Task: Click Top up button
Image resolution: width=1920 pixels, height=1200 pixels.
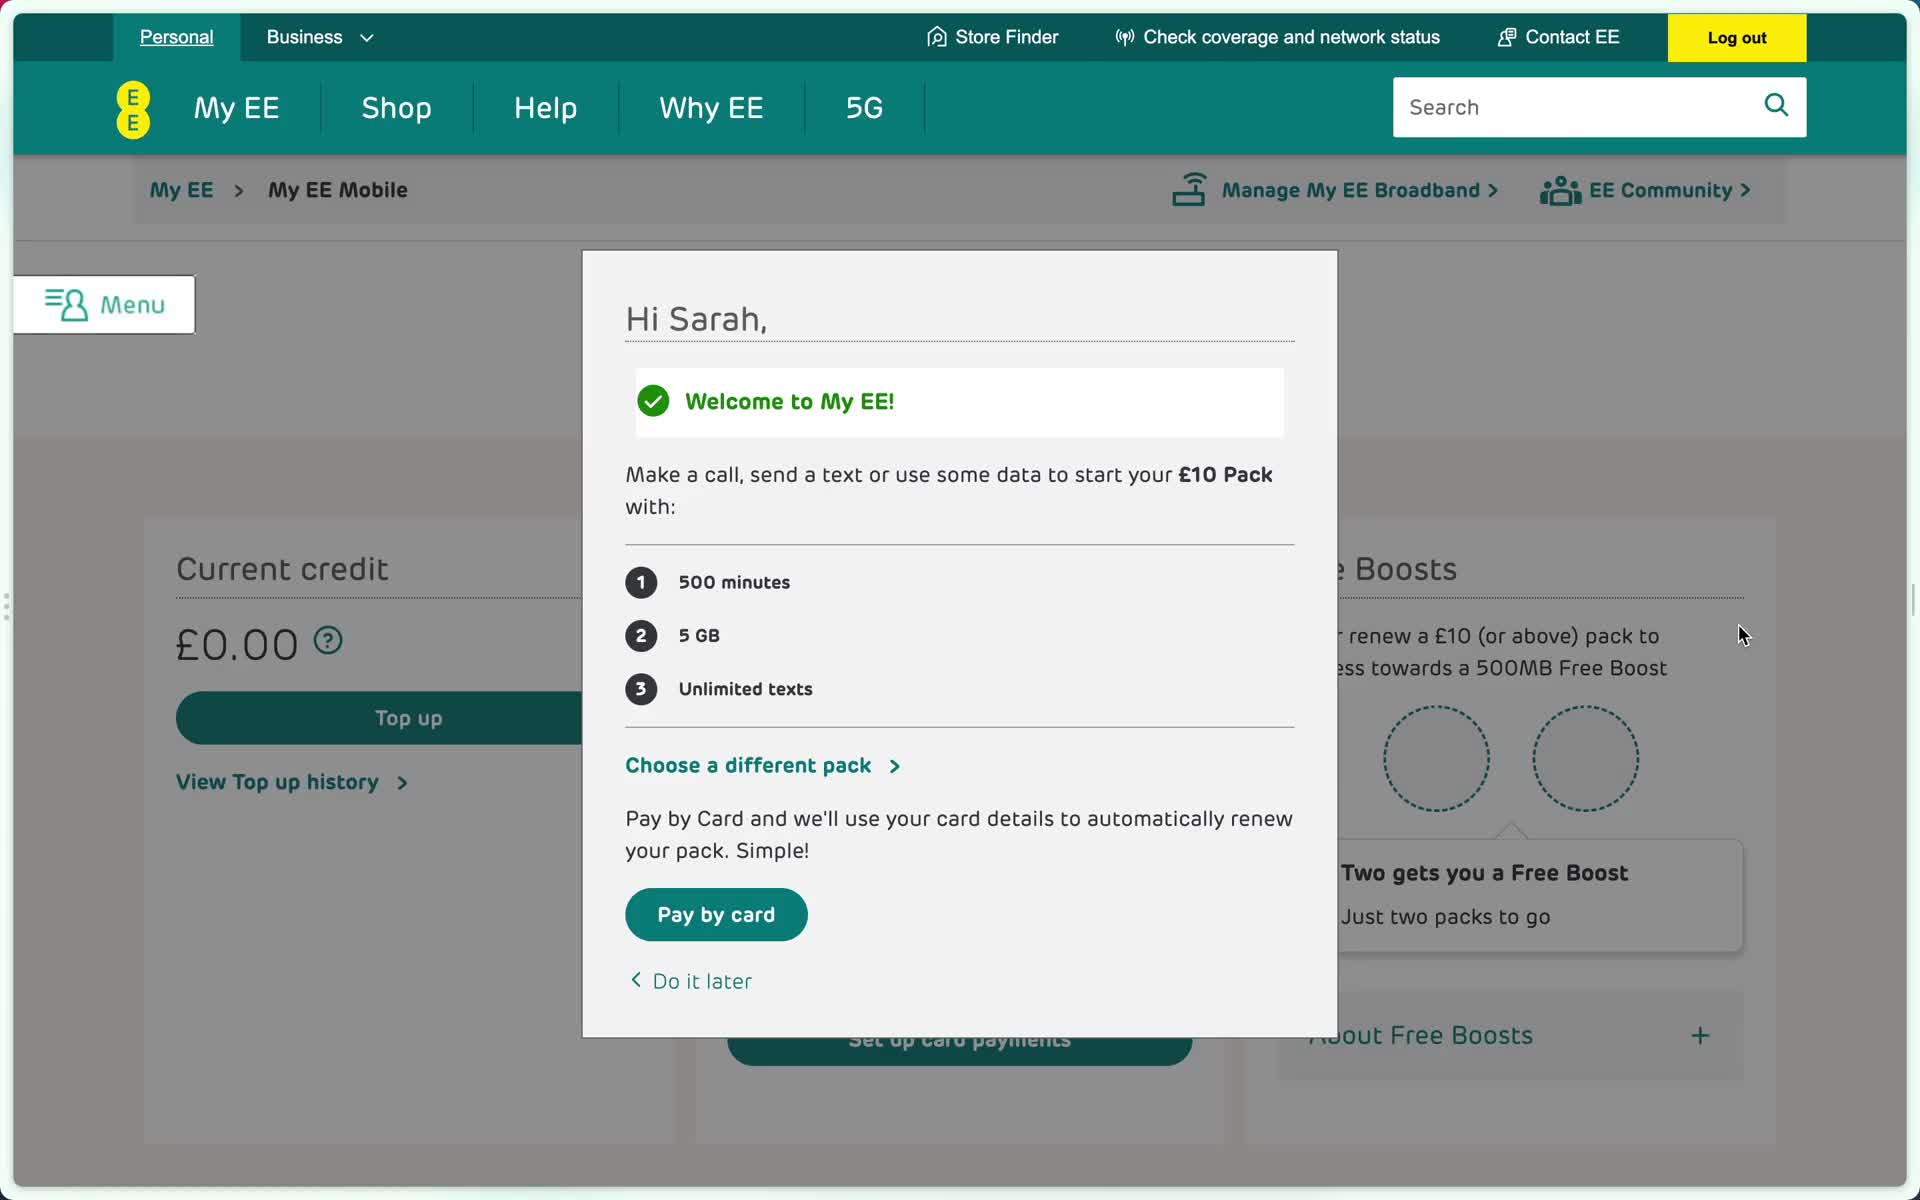Action: [x=409, y=716]
